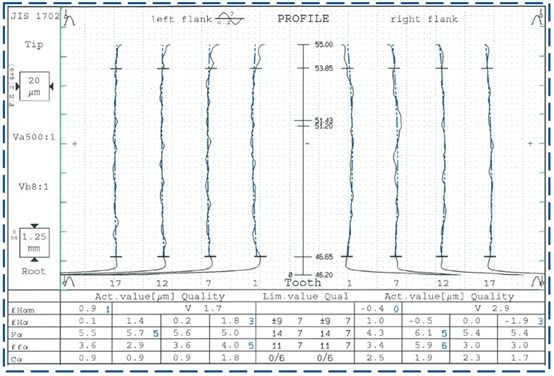This screenshot has height=376, width=554.
Task: Select the V 2.9 cell in fHαm row
Action: tap(493, 309)
